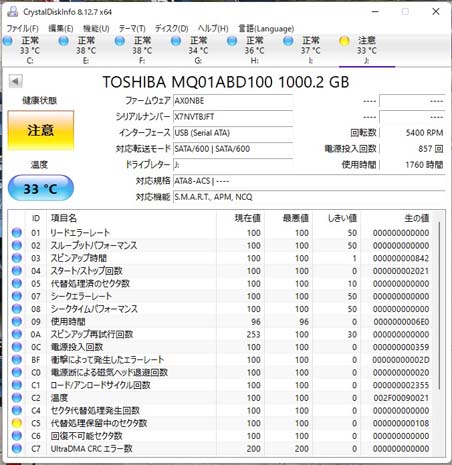Click raw value 002F00090021 in 温度 row
Image resolution: width=452 pixels, height=465 pixels.
tap(401, 398)
